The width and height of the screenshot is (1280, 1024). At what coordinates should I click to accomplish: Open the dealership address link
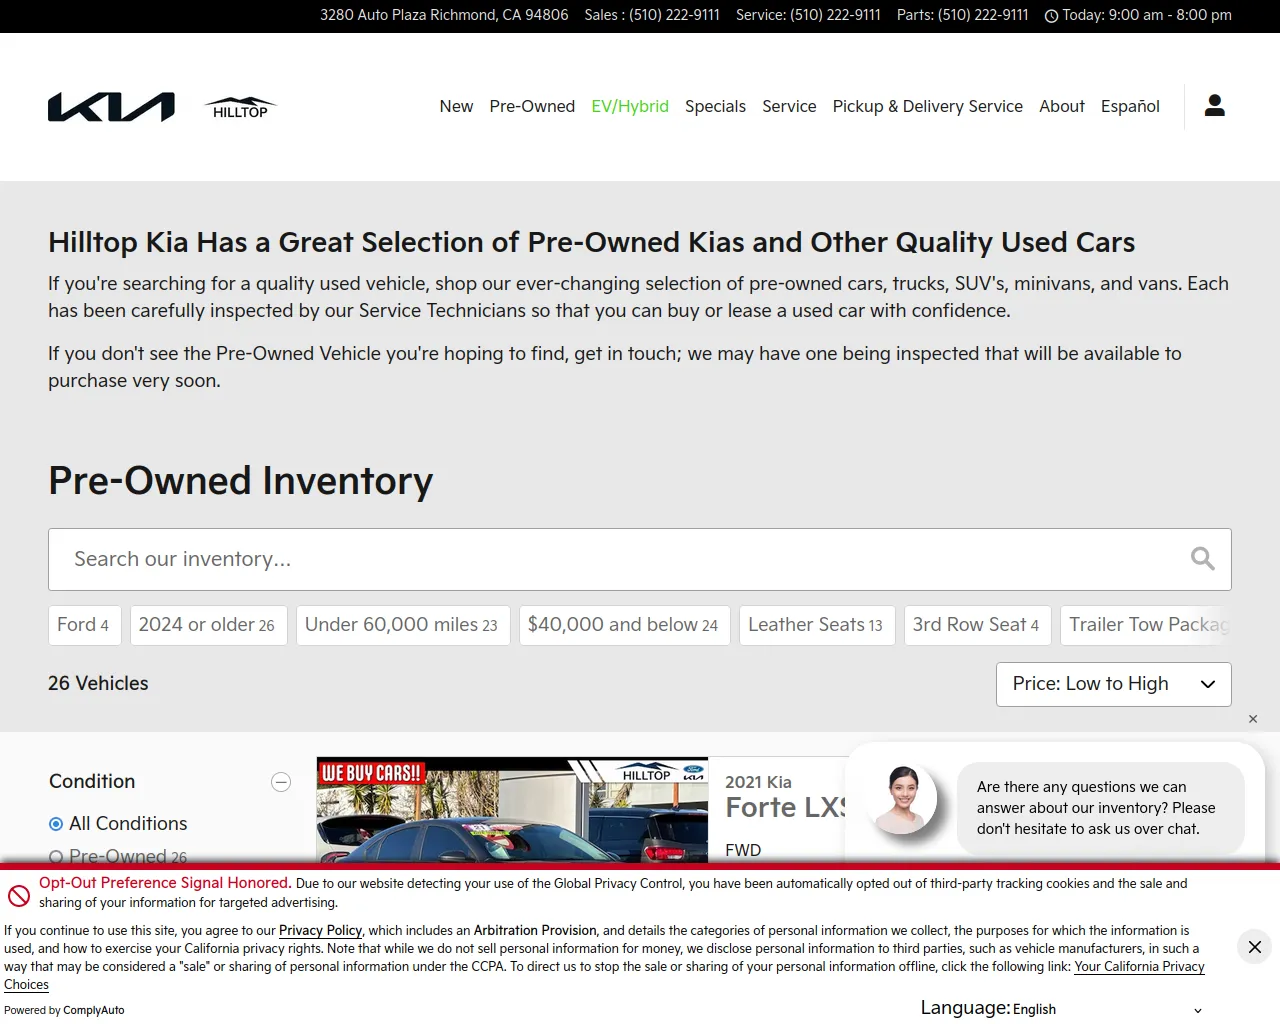click(444, 15)
